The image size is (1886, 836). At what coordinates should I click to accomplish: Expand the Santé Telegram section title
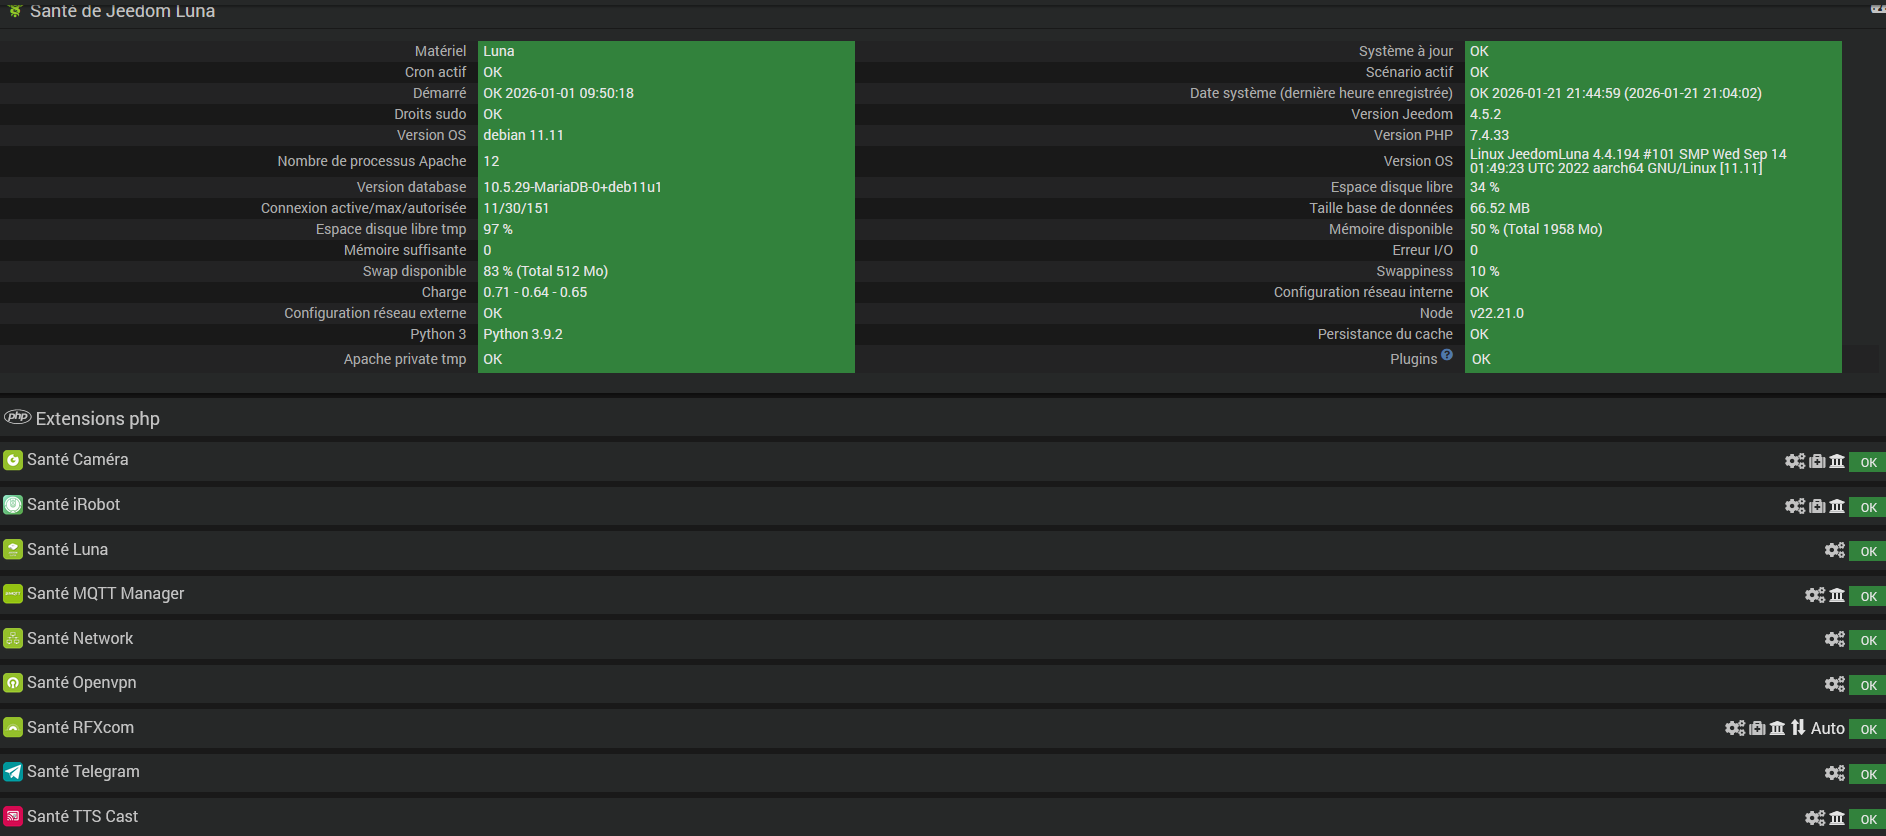(x=83, y=772)
